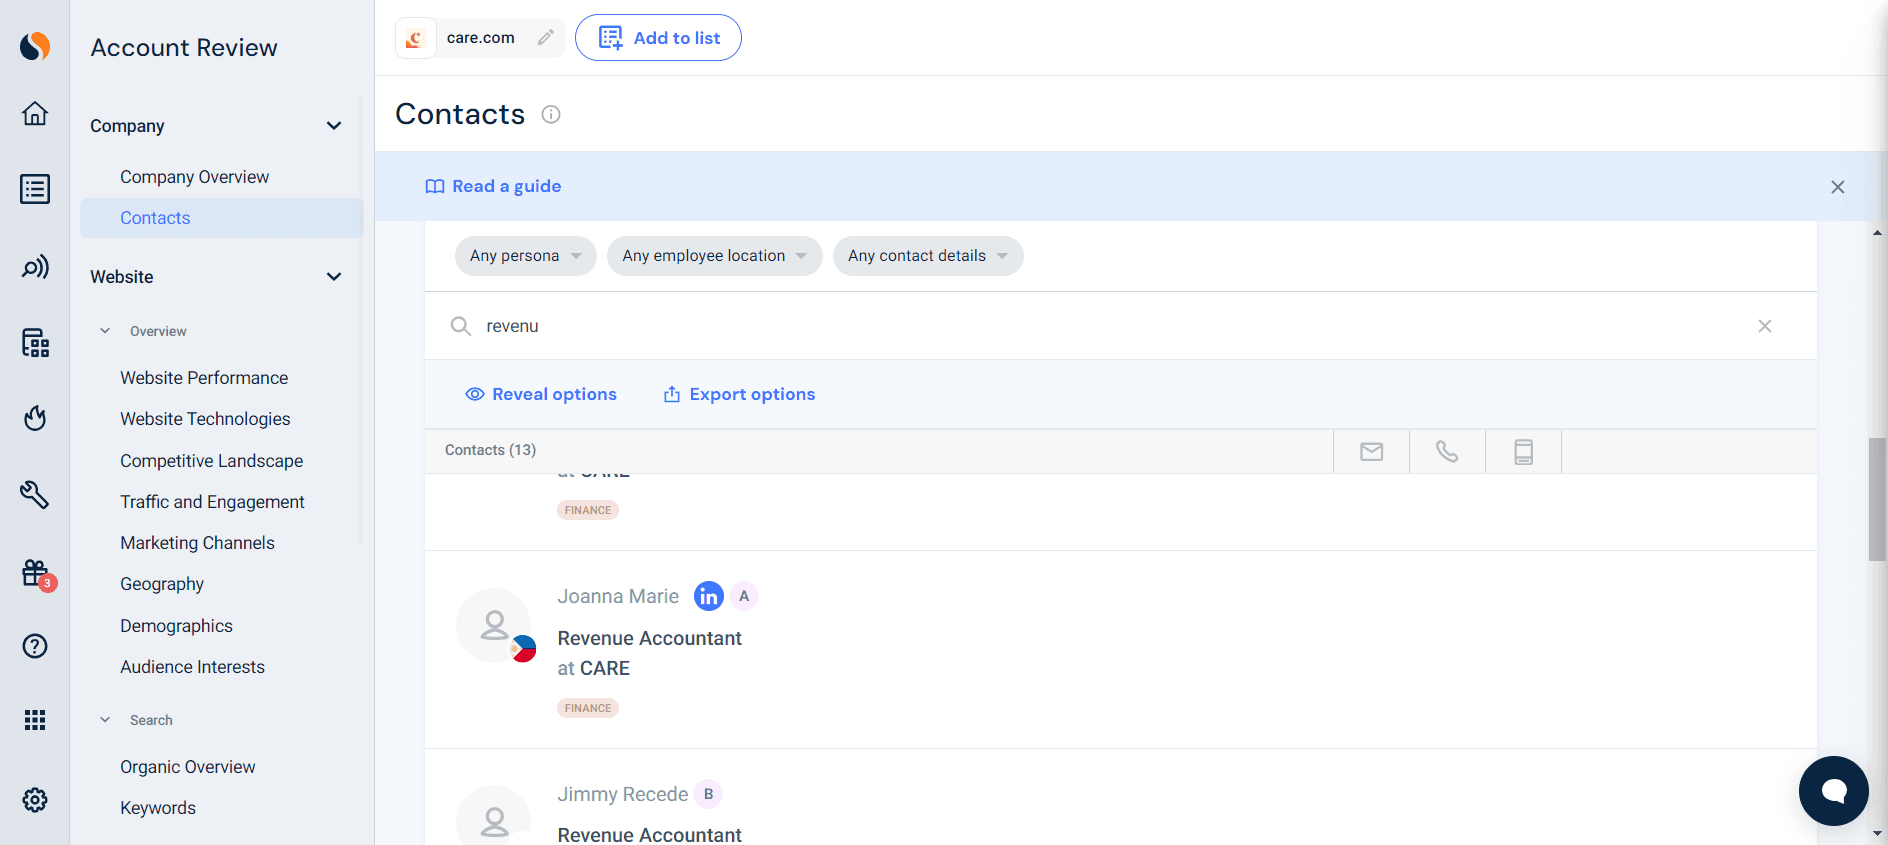This screenshot has height=845, width=1888.
Task: Open Geography page
Action: [x=162, y=584]
